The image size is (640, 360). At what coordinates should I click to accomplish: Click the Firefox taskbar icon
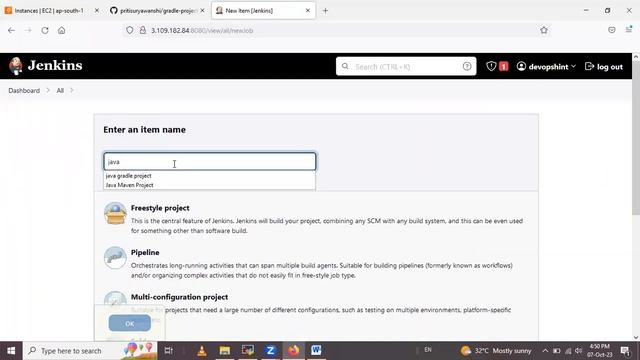pyautogui.click(x=293, y=351)
